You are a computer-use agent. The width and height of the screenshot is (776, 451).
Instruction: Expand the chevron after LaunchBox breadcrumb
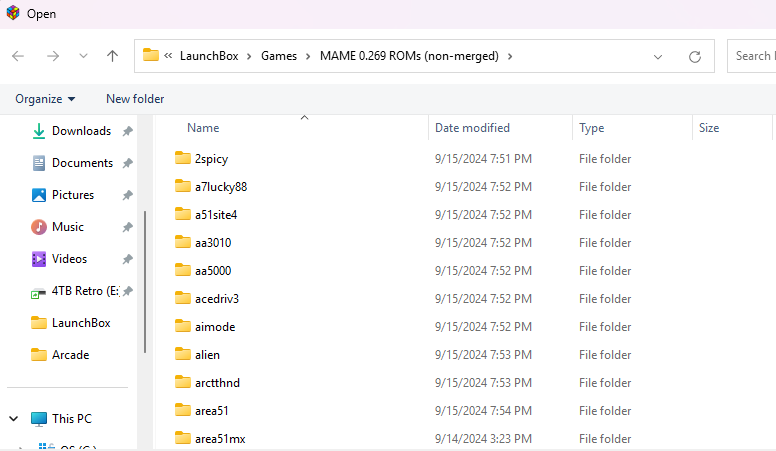point(249,56)
